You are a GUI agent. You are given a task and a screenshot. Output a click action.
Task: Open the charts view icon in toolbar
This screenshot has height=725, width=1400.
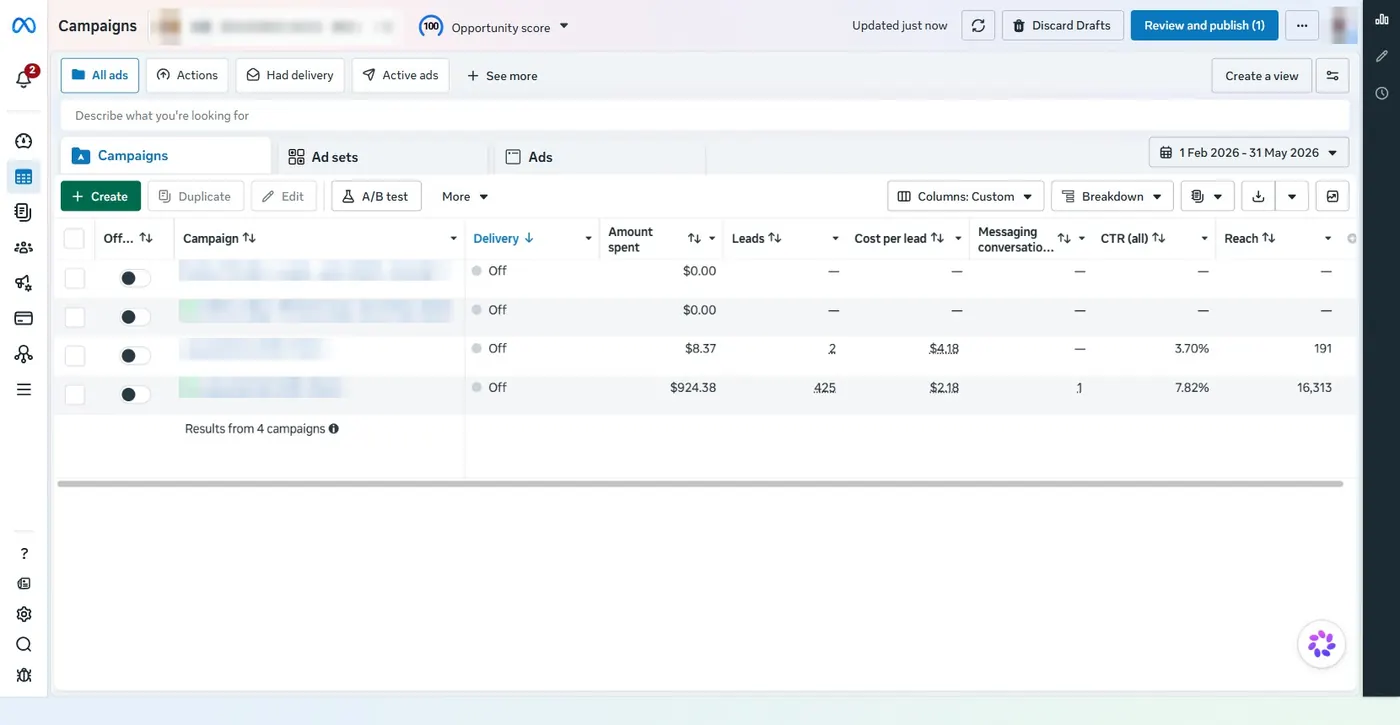click(x=1332, y=196)
